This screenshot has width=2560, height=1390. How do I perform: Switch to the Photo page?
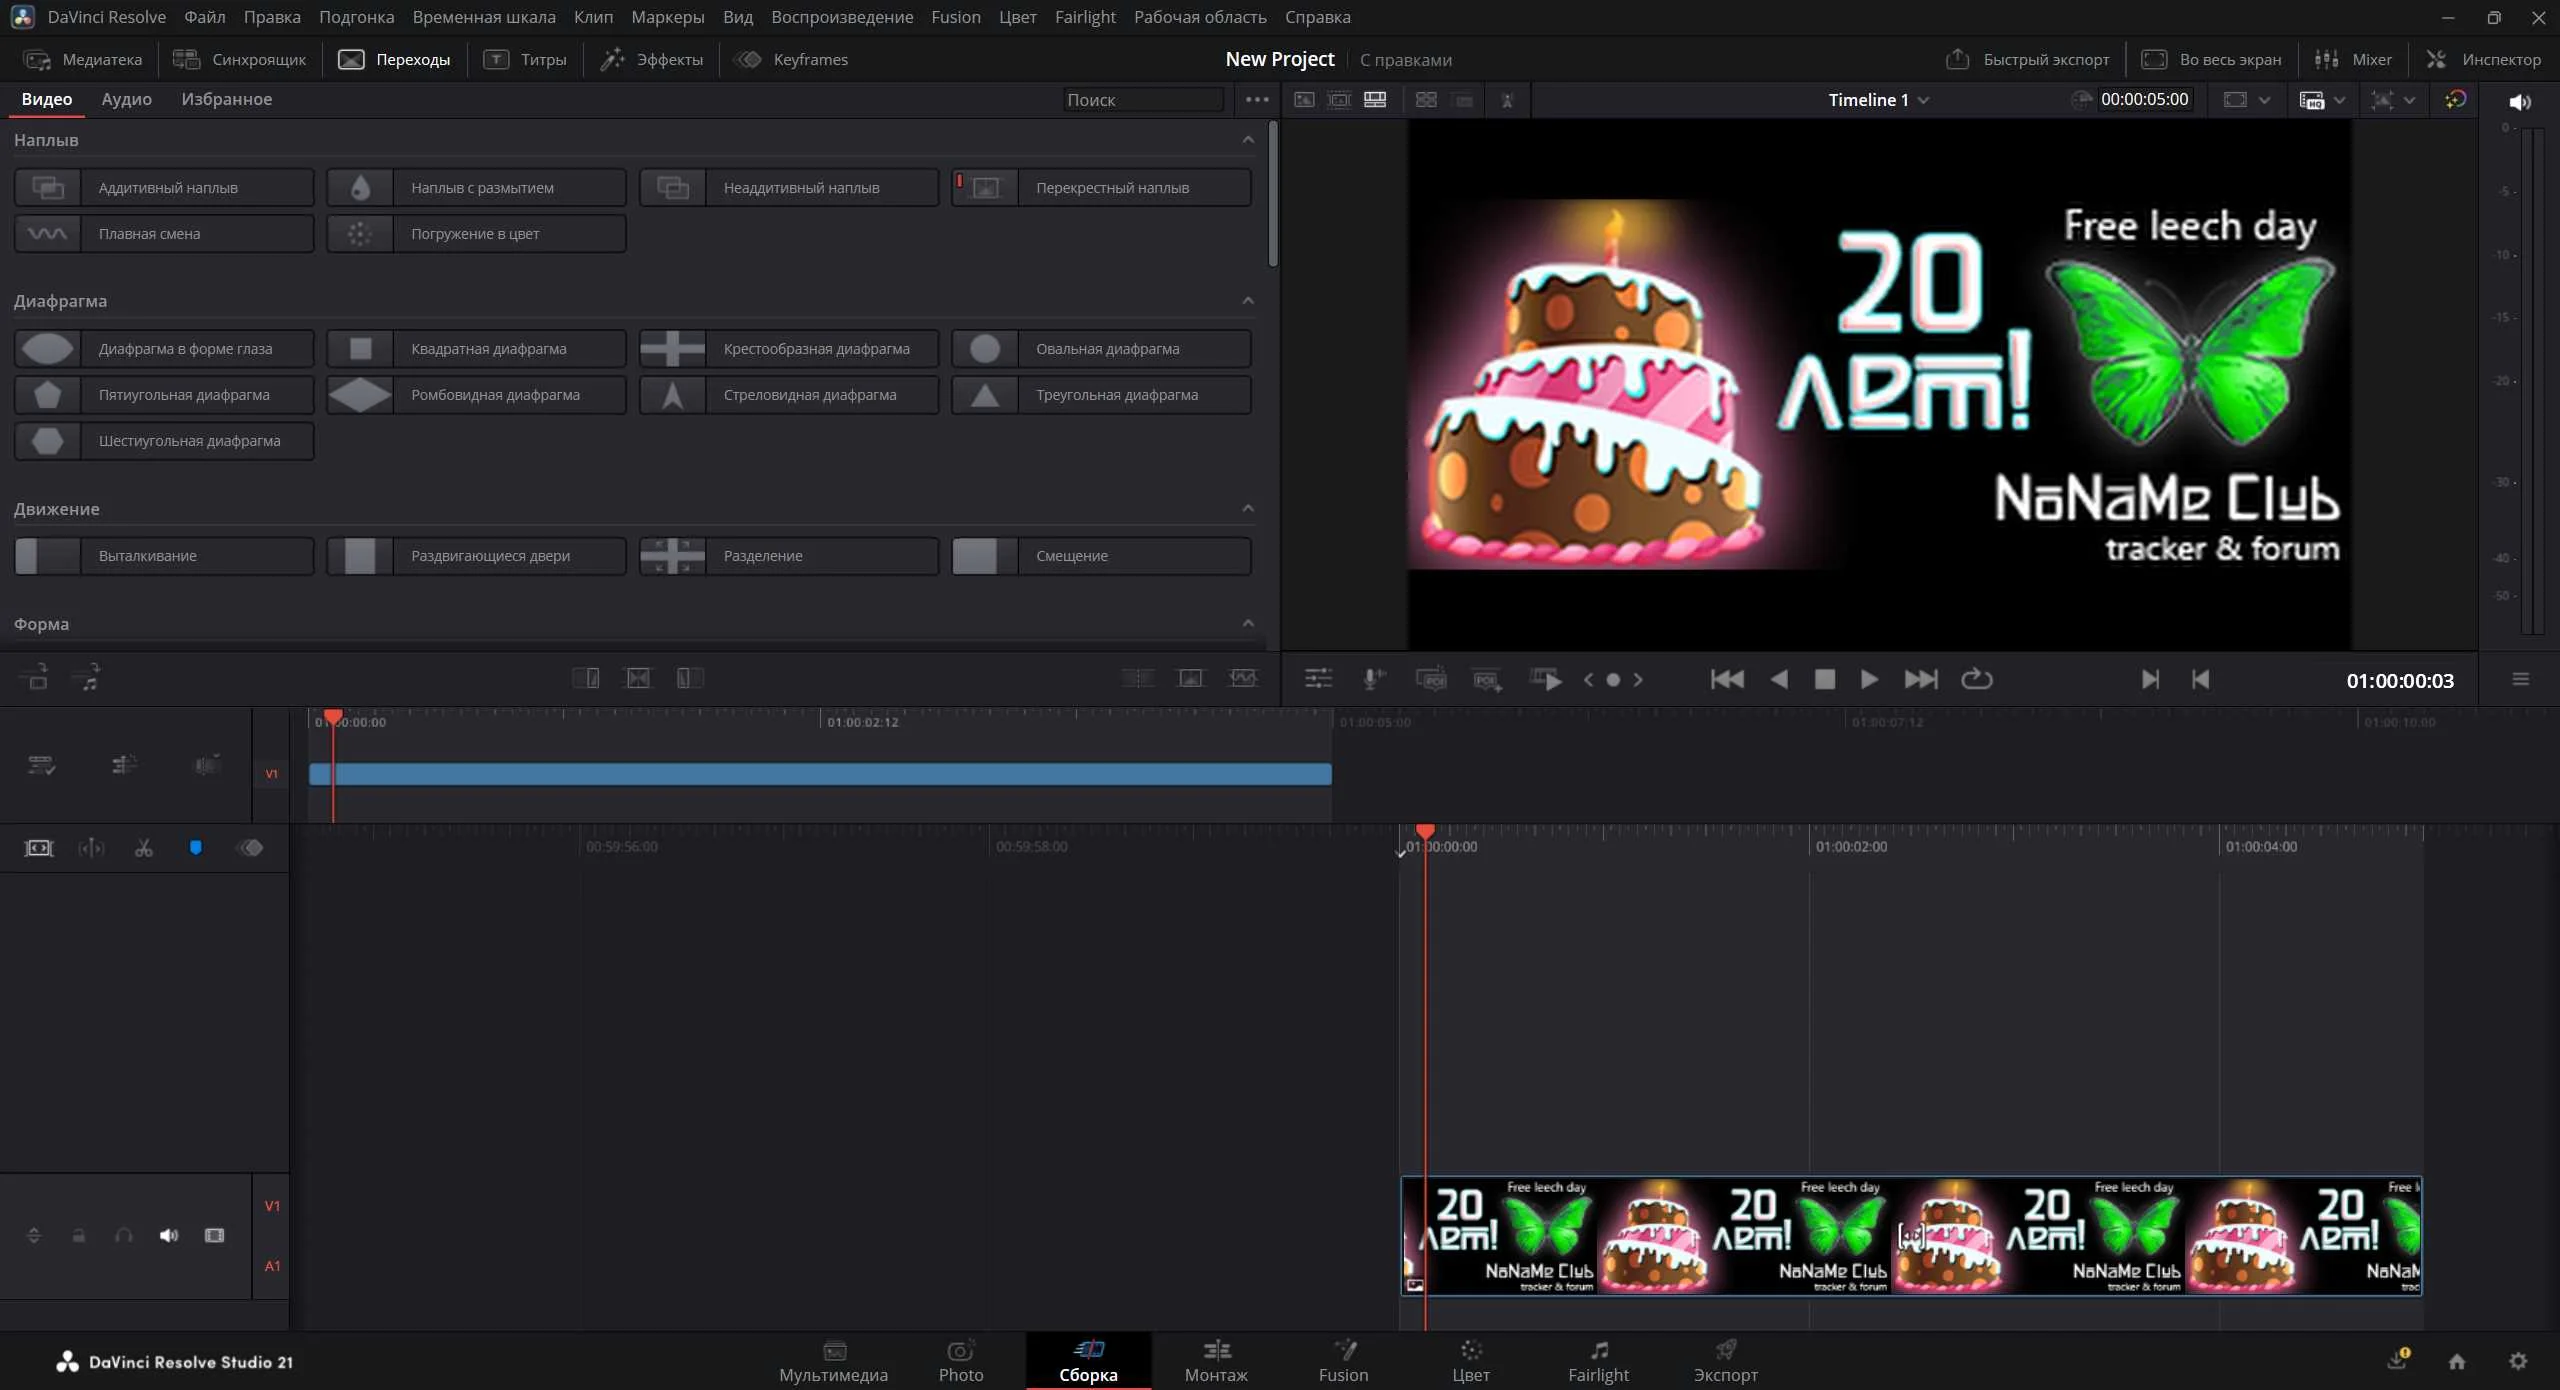coord(961,1361)
